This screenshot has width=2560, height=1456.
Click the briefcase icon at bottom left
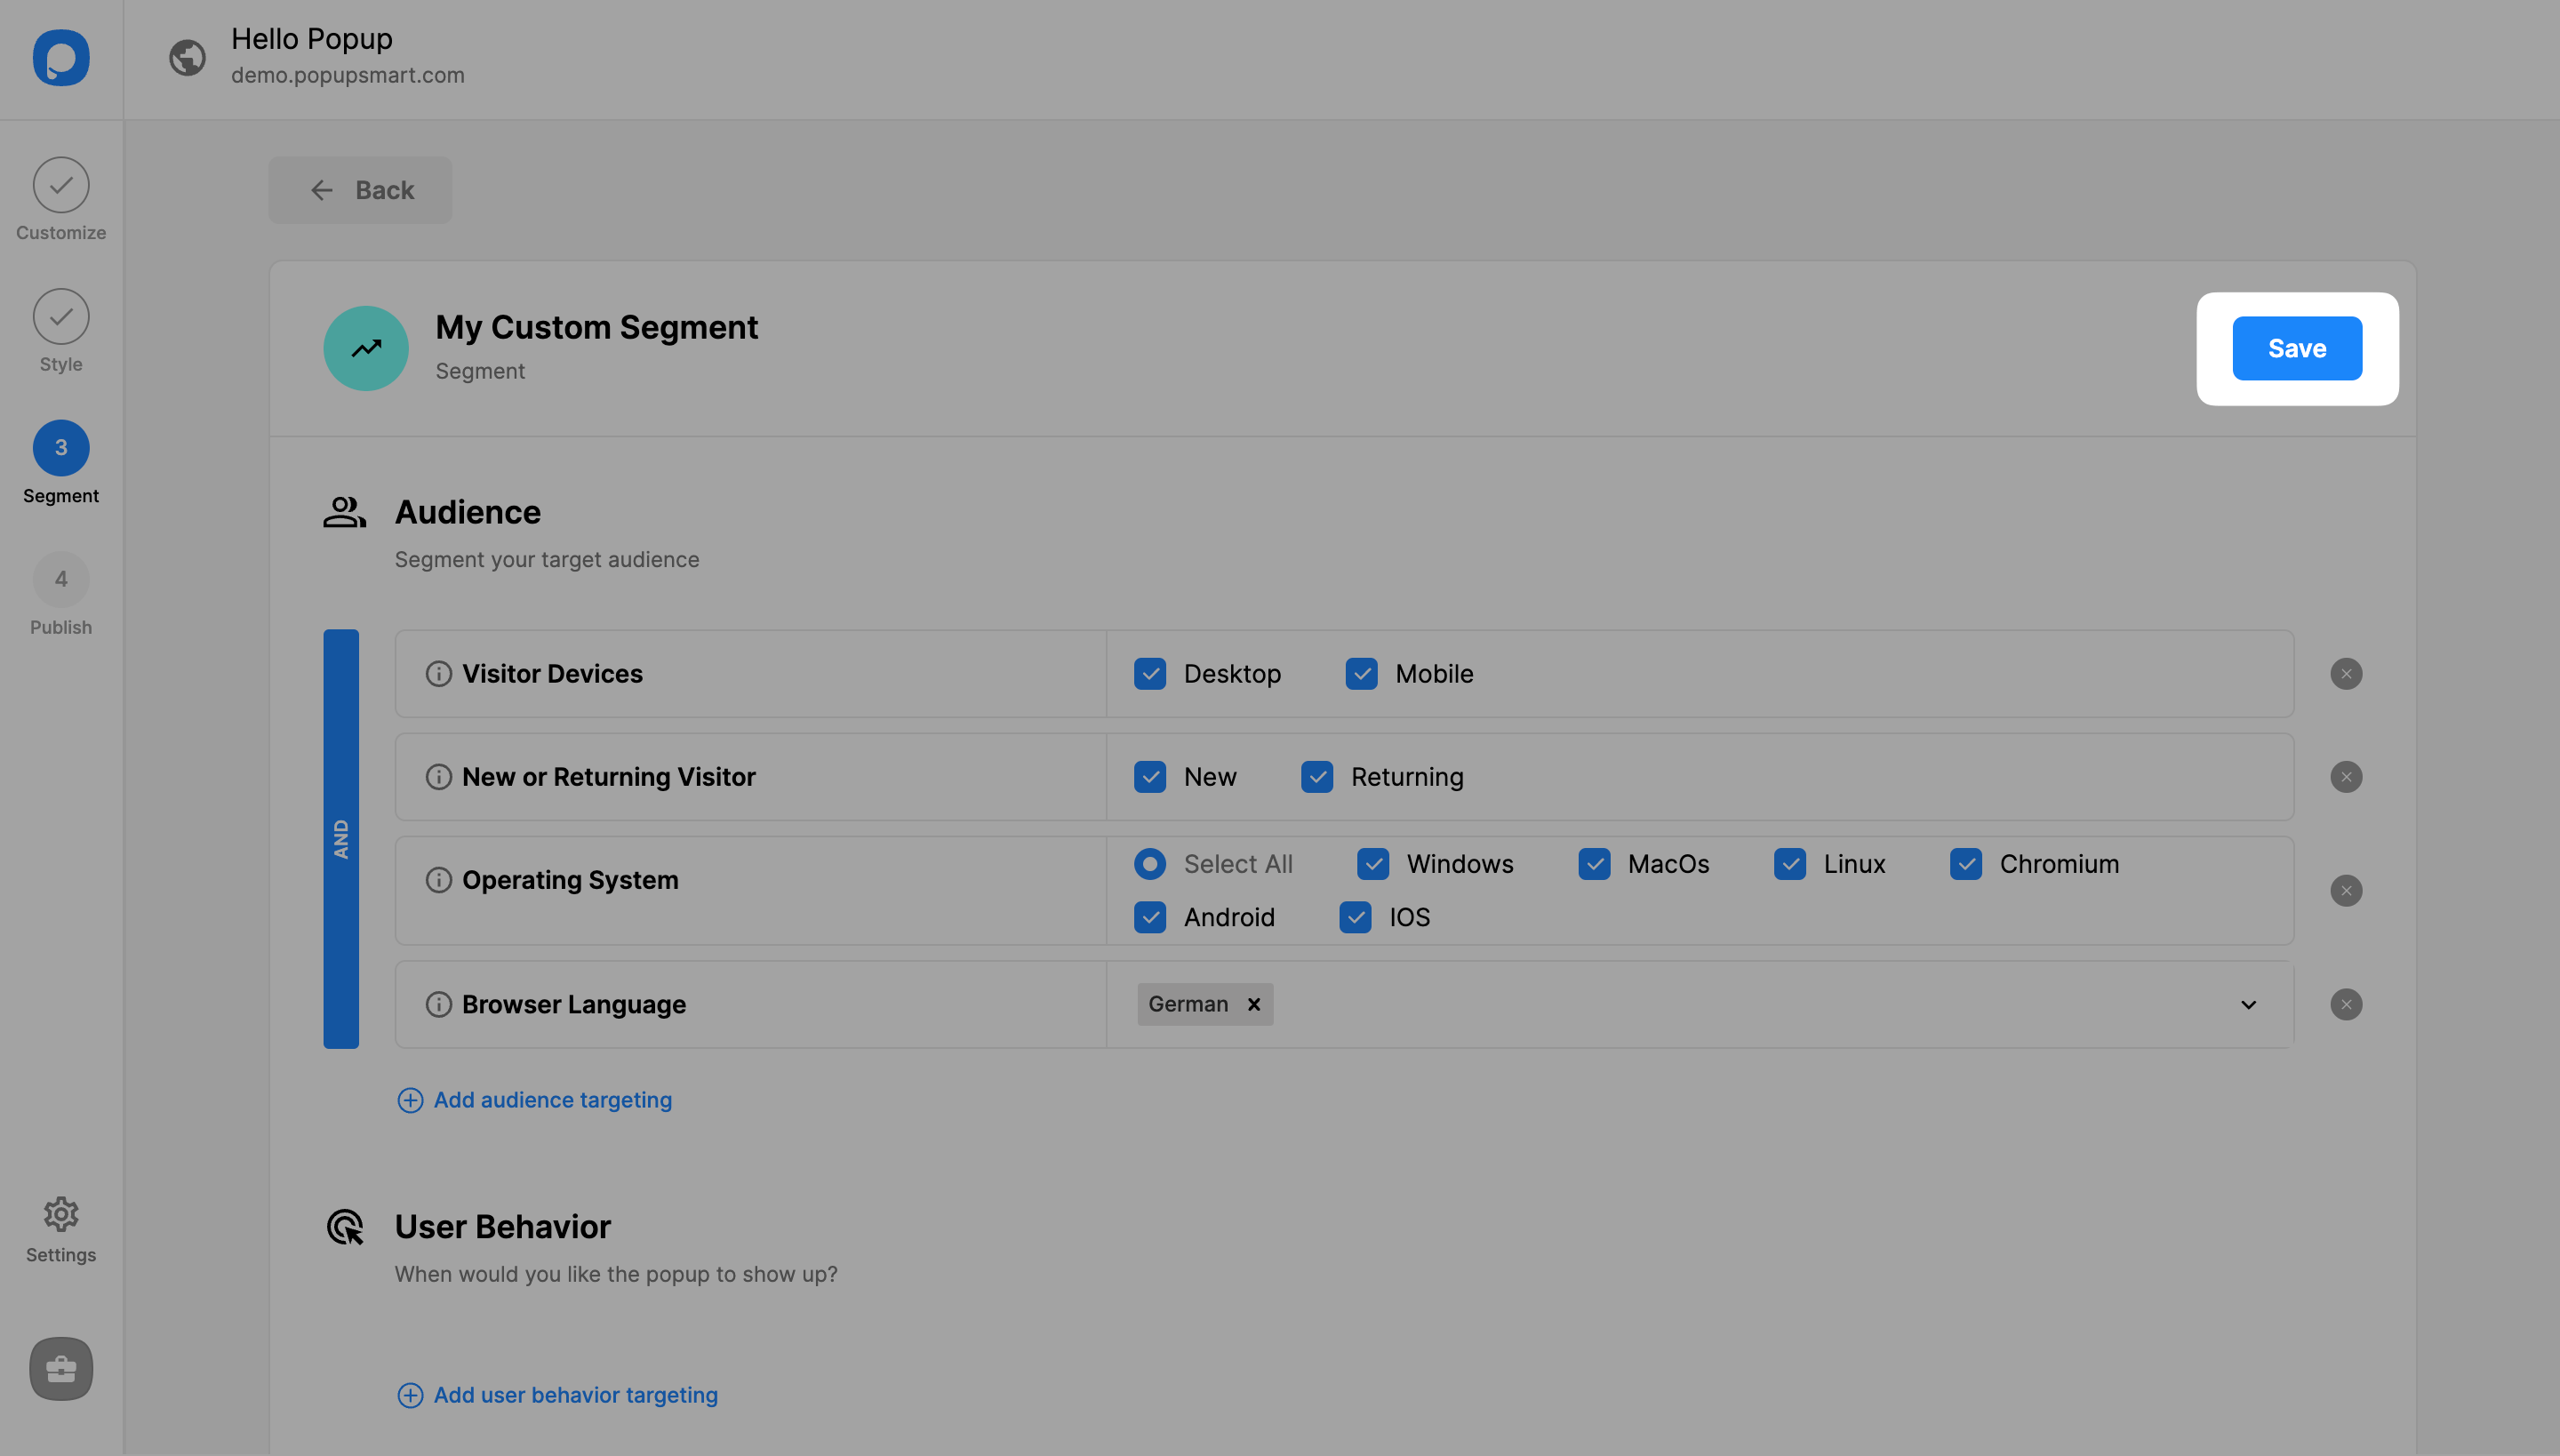(61, 1368)
